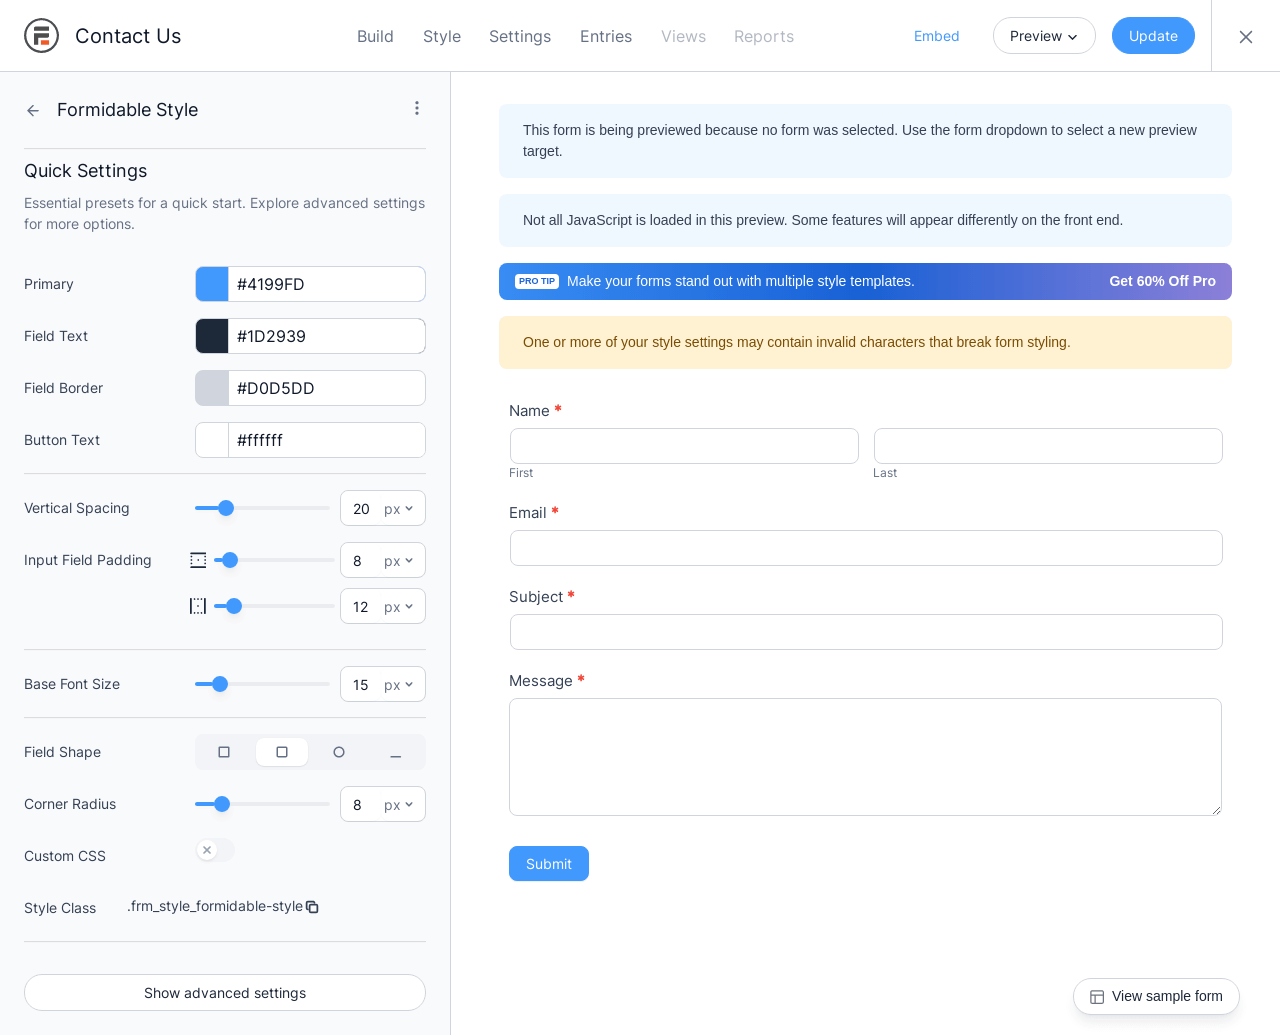The height and width of the screenshot is (1035, 1280).
Task: Click the Update button
Action: 1153,36
